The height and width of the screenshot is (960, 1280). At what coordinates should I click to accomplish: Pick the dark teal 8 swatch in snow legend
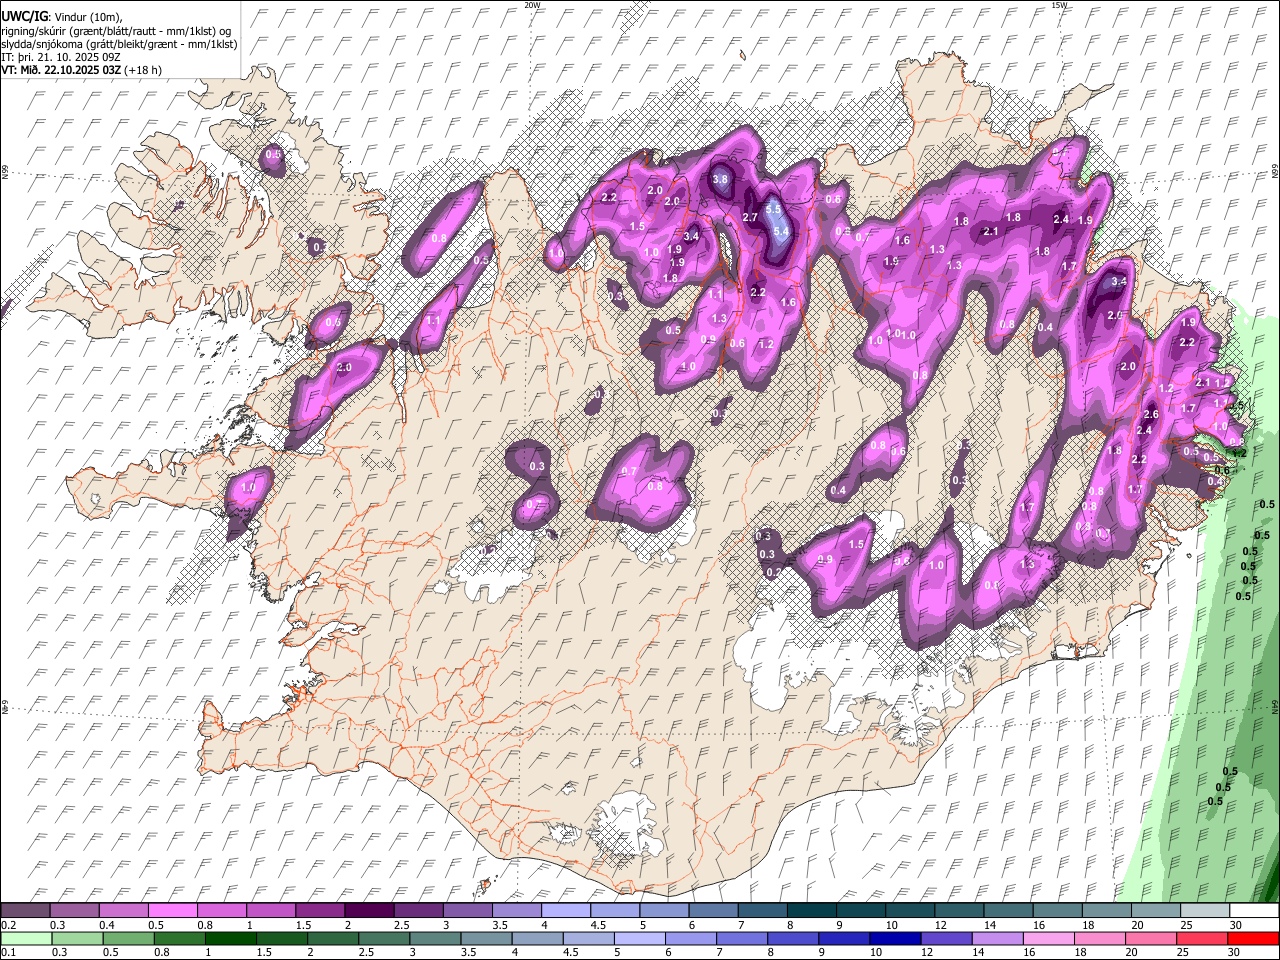810,911
